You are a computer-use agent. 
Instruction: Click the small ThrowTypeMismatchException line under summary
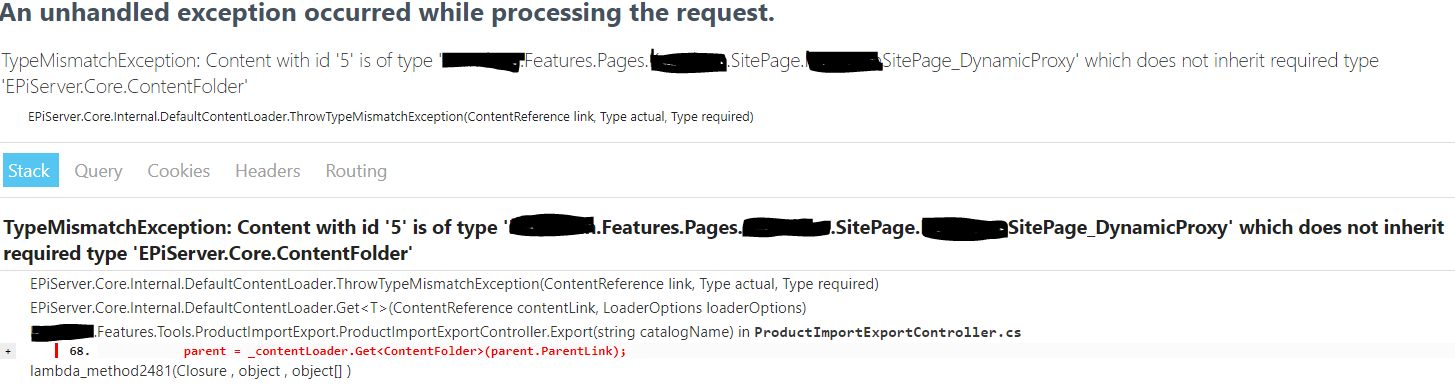point(391,117)
